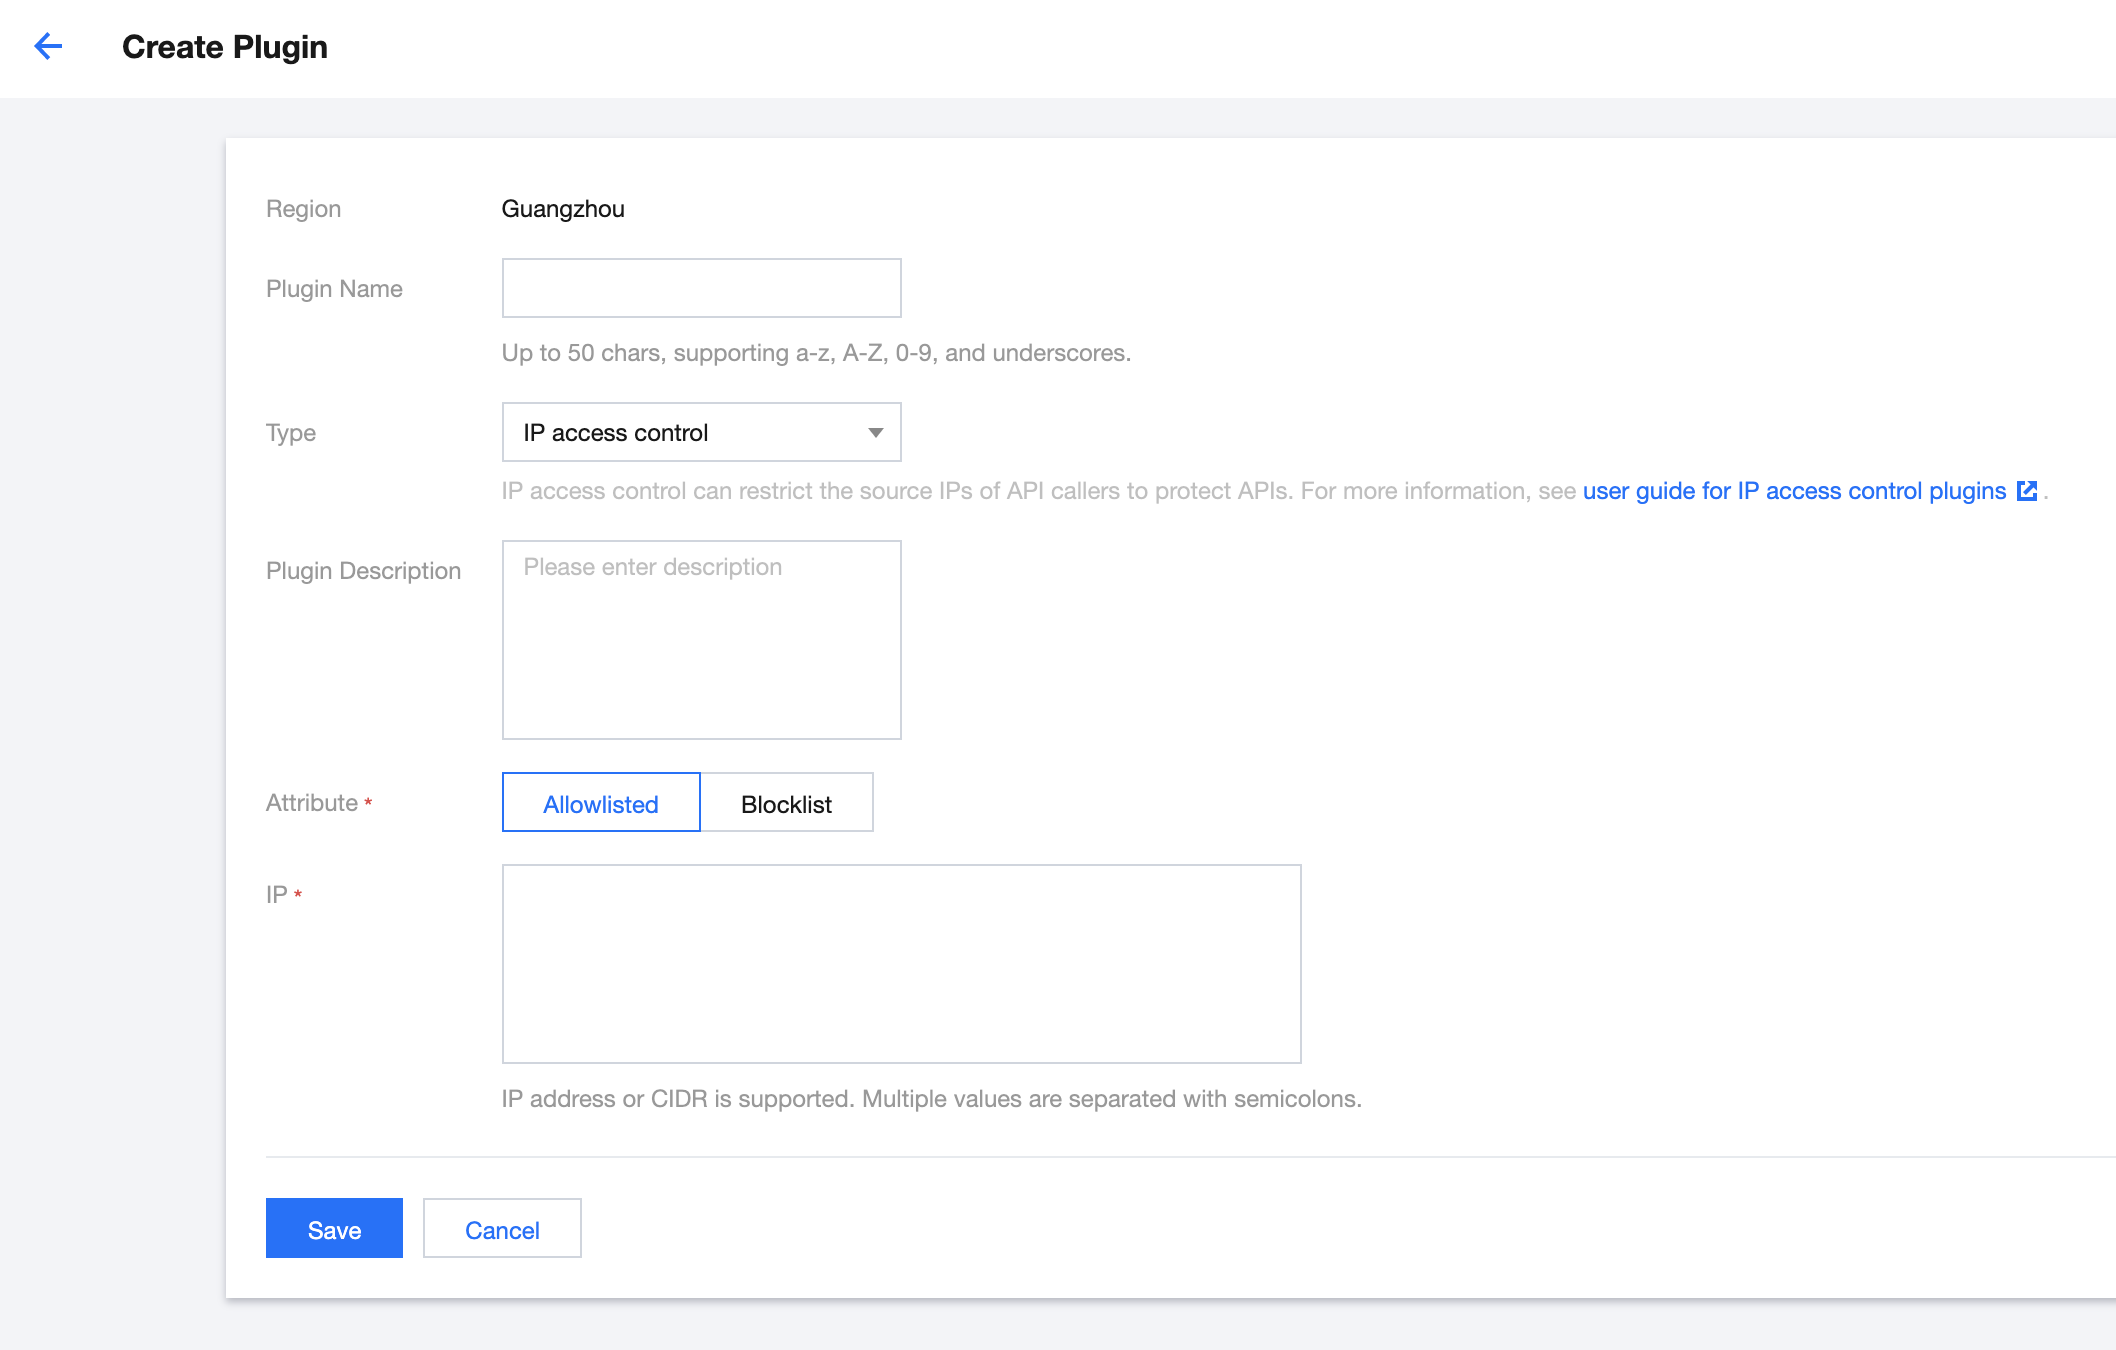Click the Type dropdown arrow

[x=875, y=433]
